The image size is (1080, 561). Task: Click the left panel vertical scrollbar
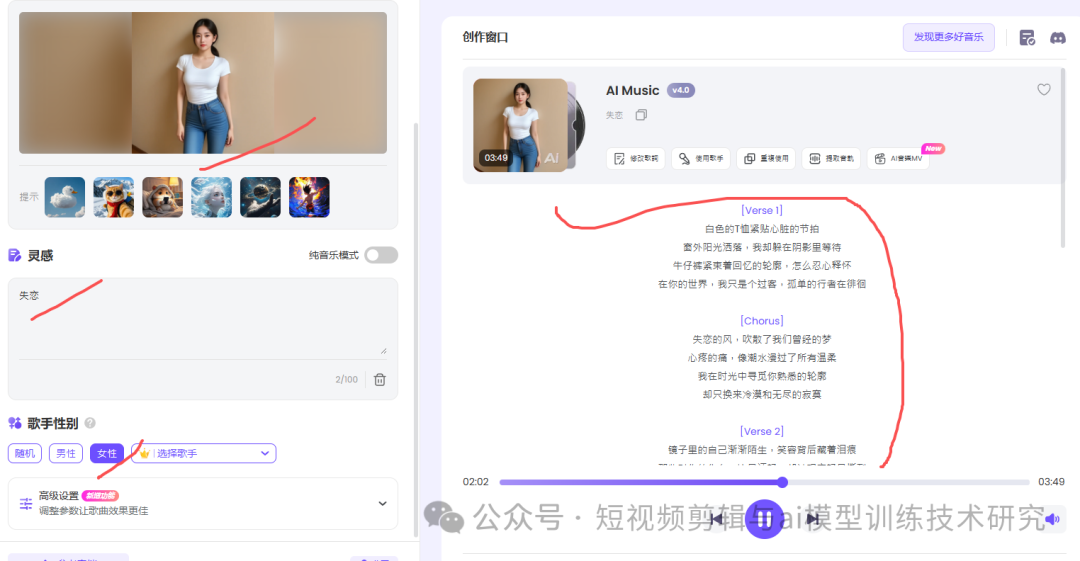point(415,329)
